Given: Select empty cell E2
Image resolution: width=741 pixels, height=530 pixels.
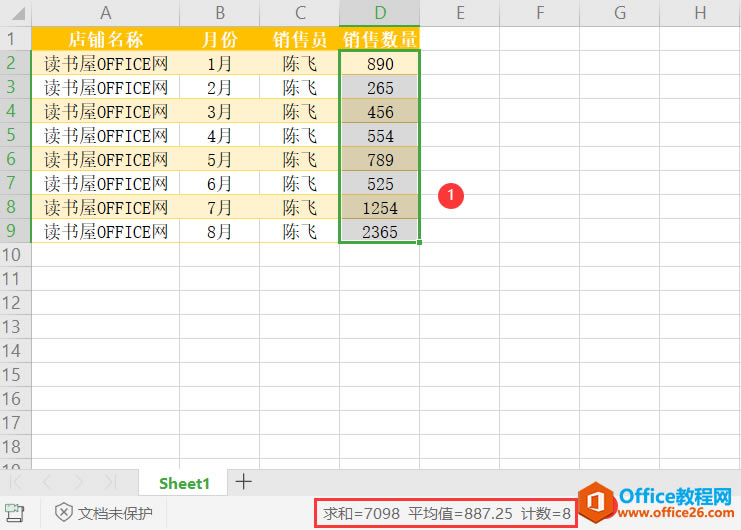Looking at the screenshot, I should (x=459, y=63).
